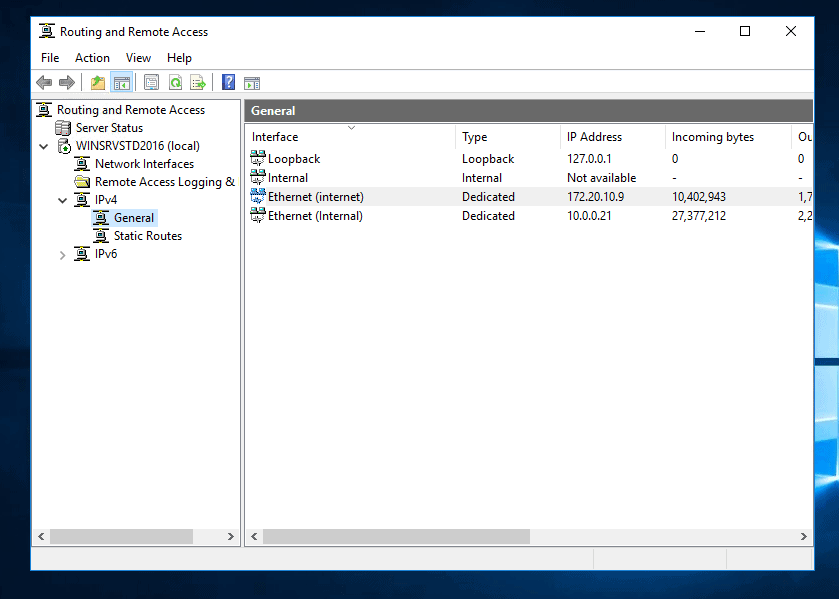Screen dimensions: 839x599
Task: Sort by the Type column header
Action: tap(508, 137)
